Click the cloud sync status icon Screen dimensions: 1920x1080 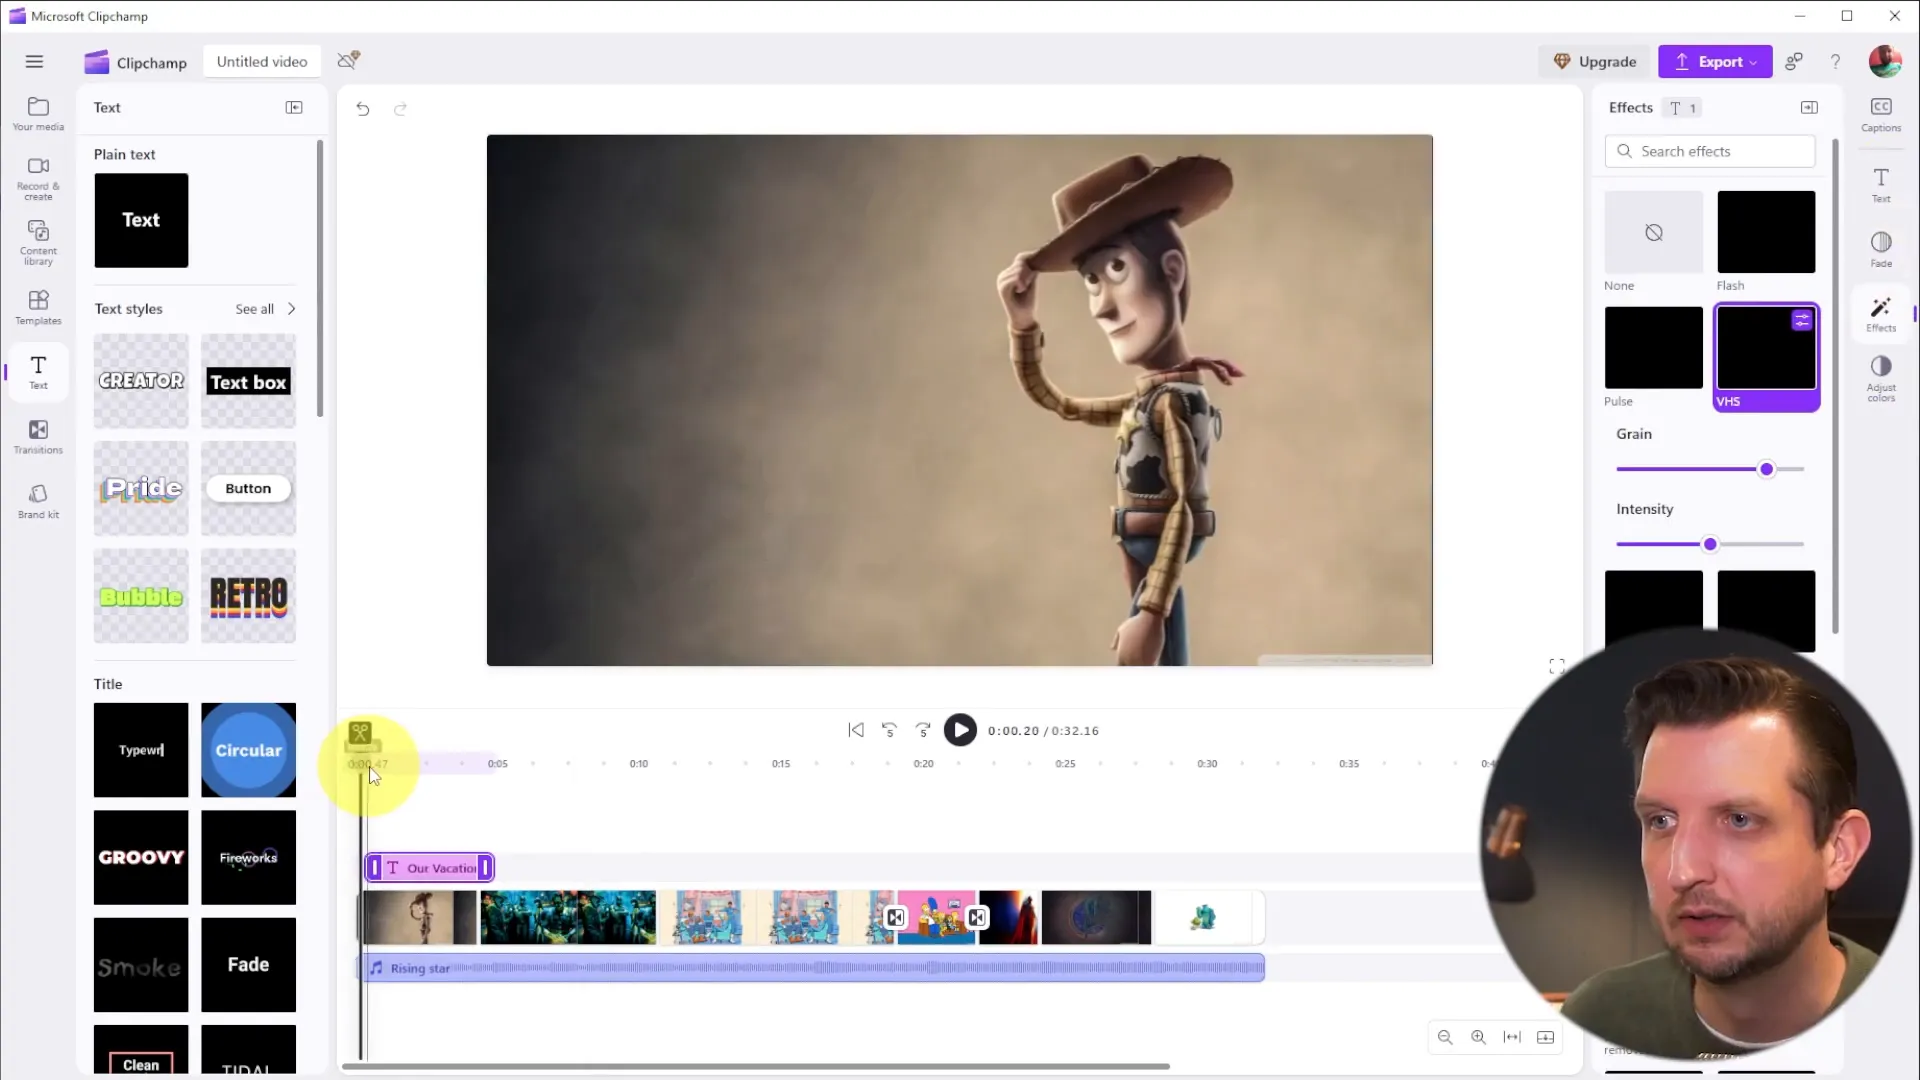pyautogui.click(x=348, y=61)
